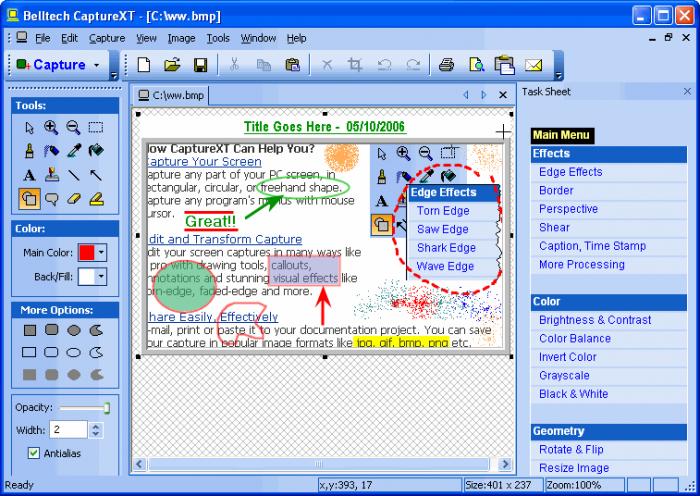This screenshot has width=700, height=496.
Task: Click the New document toolbar icon
Action: click(144, 65)
